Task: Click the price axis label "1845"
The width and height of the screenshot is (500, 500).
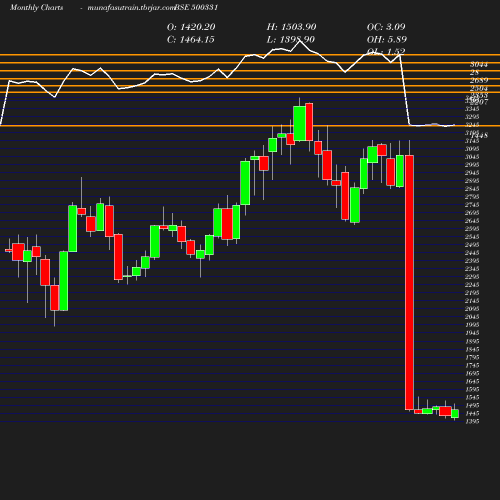Action: coord(472,349)
